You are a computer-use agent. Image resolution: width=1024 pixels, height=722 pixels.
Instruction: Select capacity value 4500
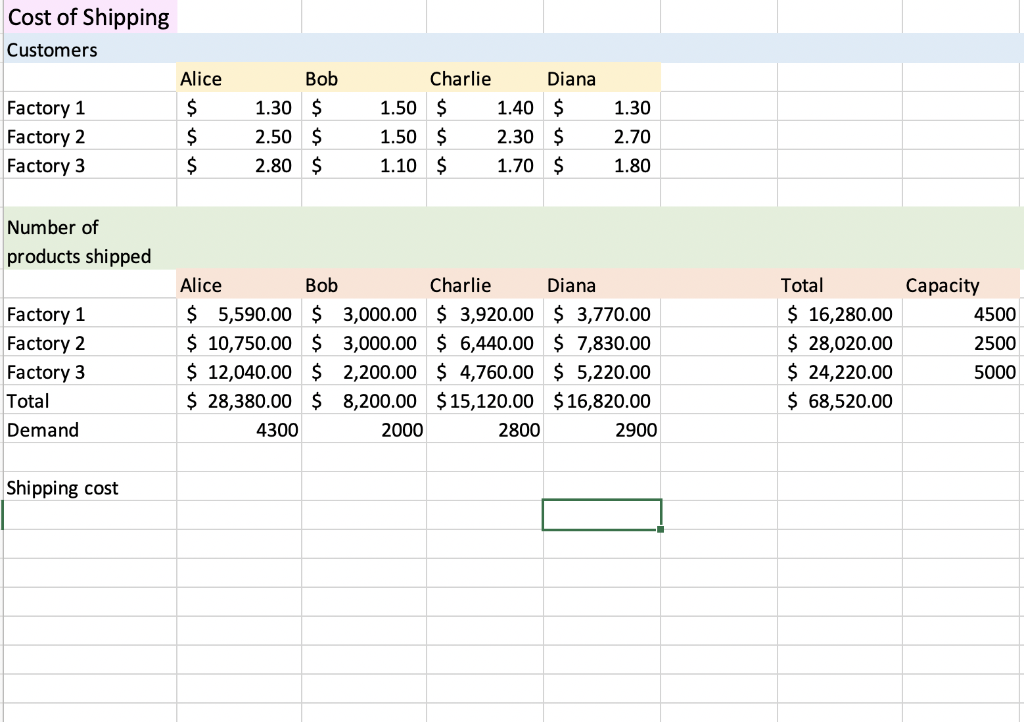tap(961, 313)
